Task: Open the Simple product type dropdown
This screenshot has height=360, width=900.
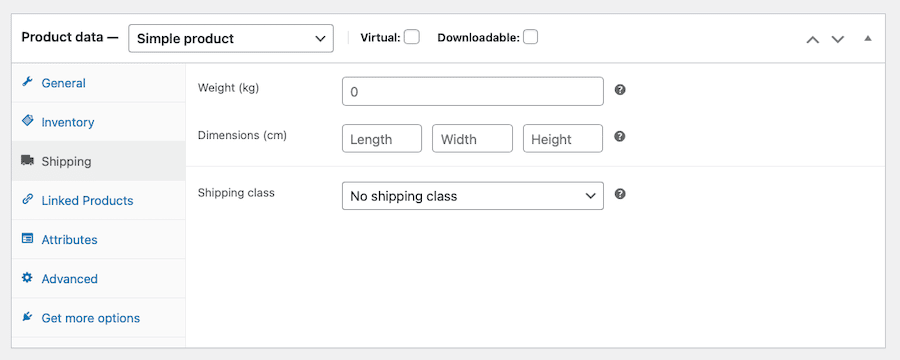Action: (x=231, y=38)
